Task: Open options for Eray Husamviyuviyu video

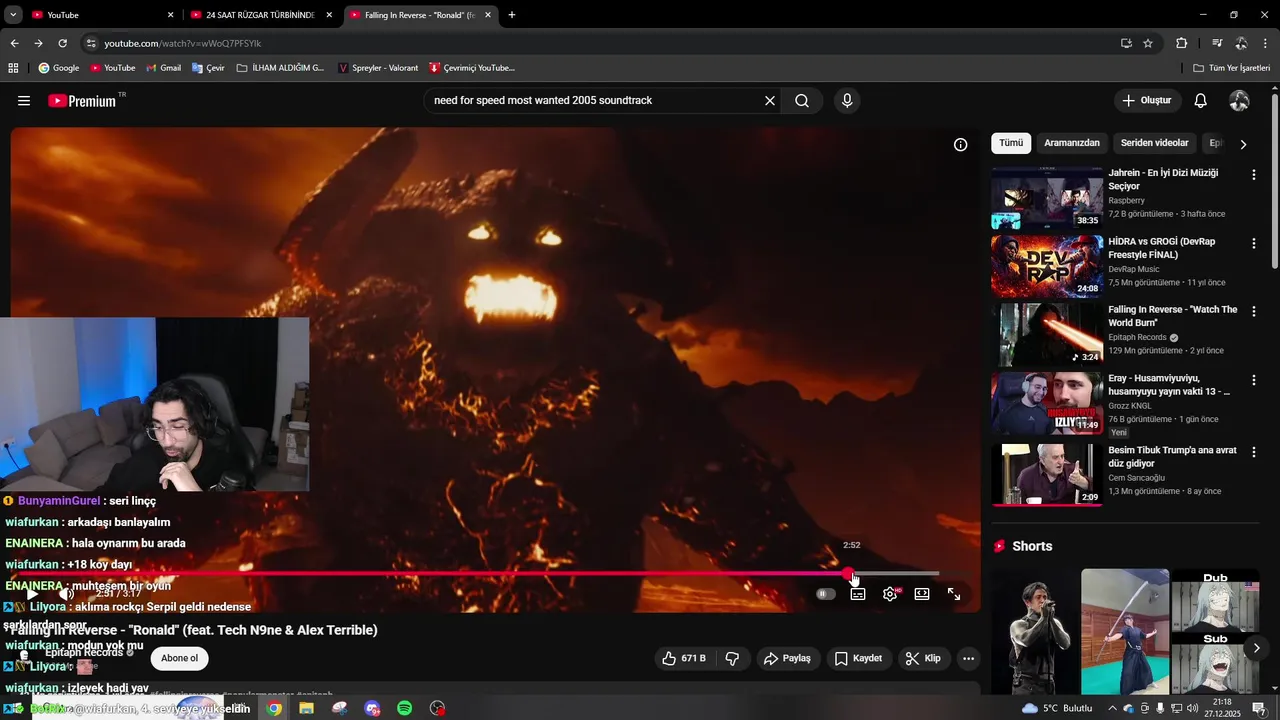Action: click(1254, 380)
